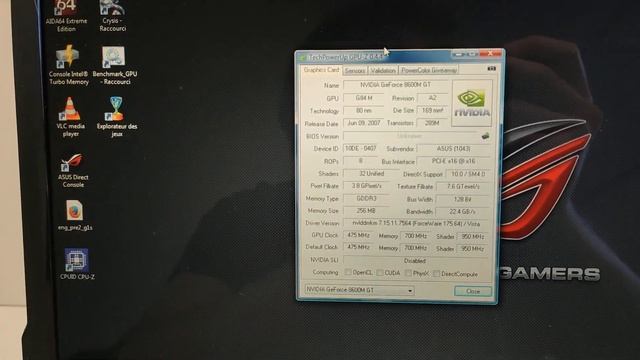Click the GPU field showing G84M
Viewport: 640px width, 360px height.
[x=364, y=98]
